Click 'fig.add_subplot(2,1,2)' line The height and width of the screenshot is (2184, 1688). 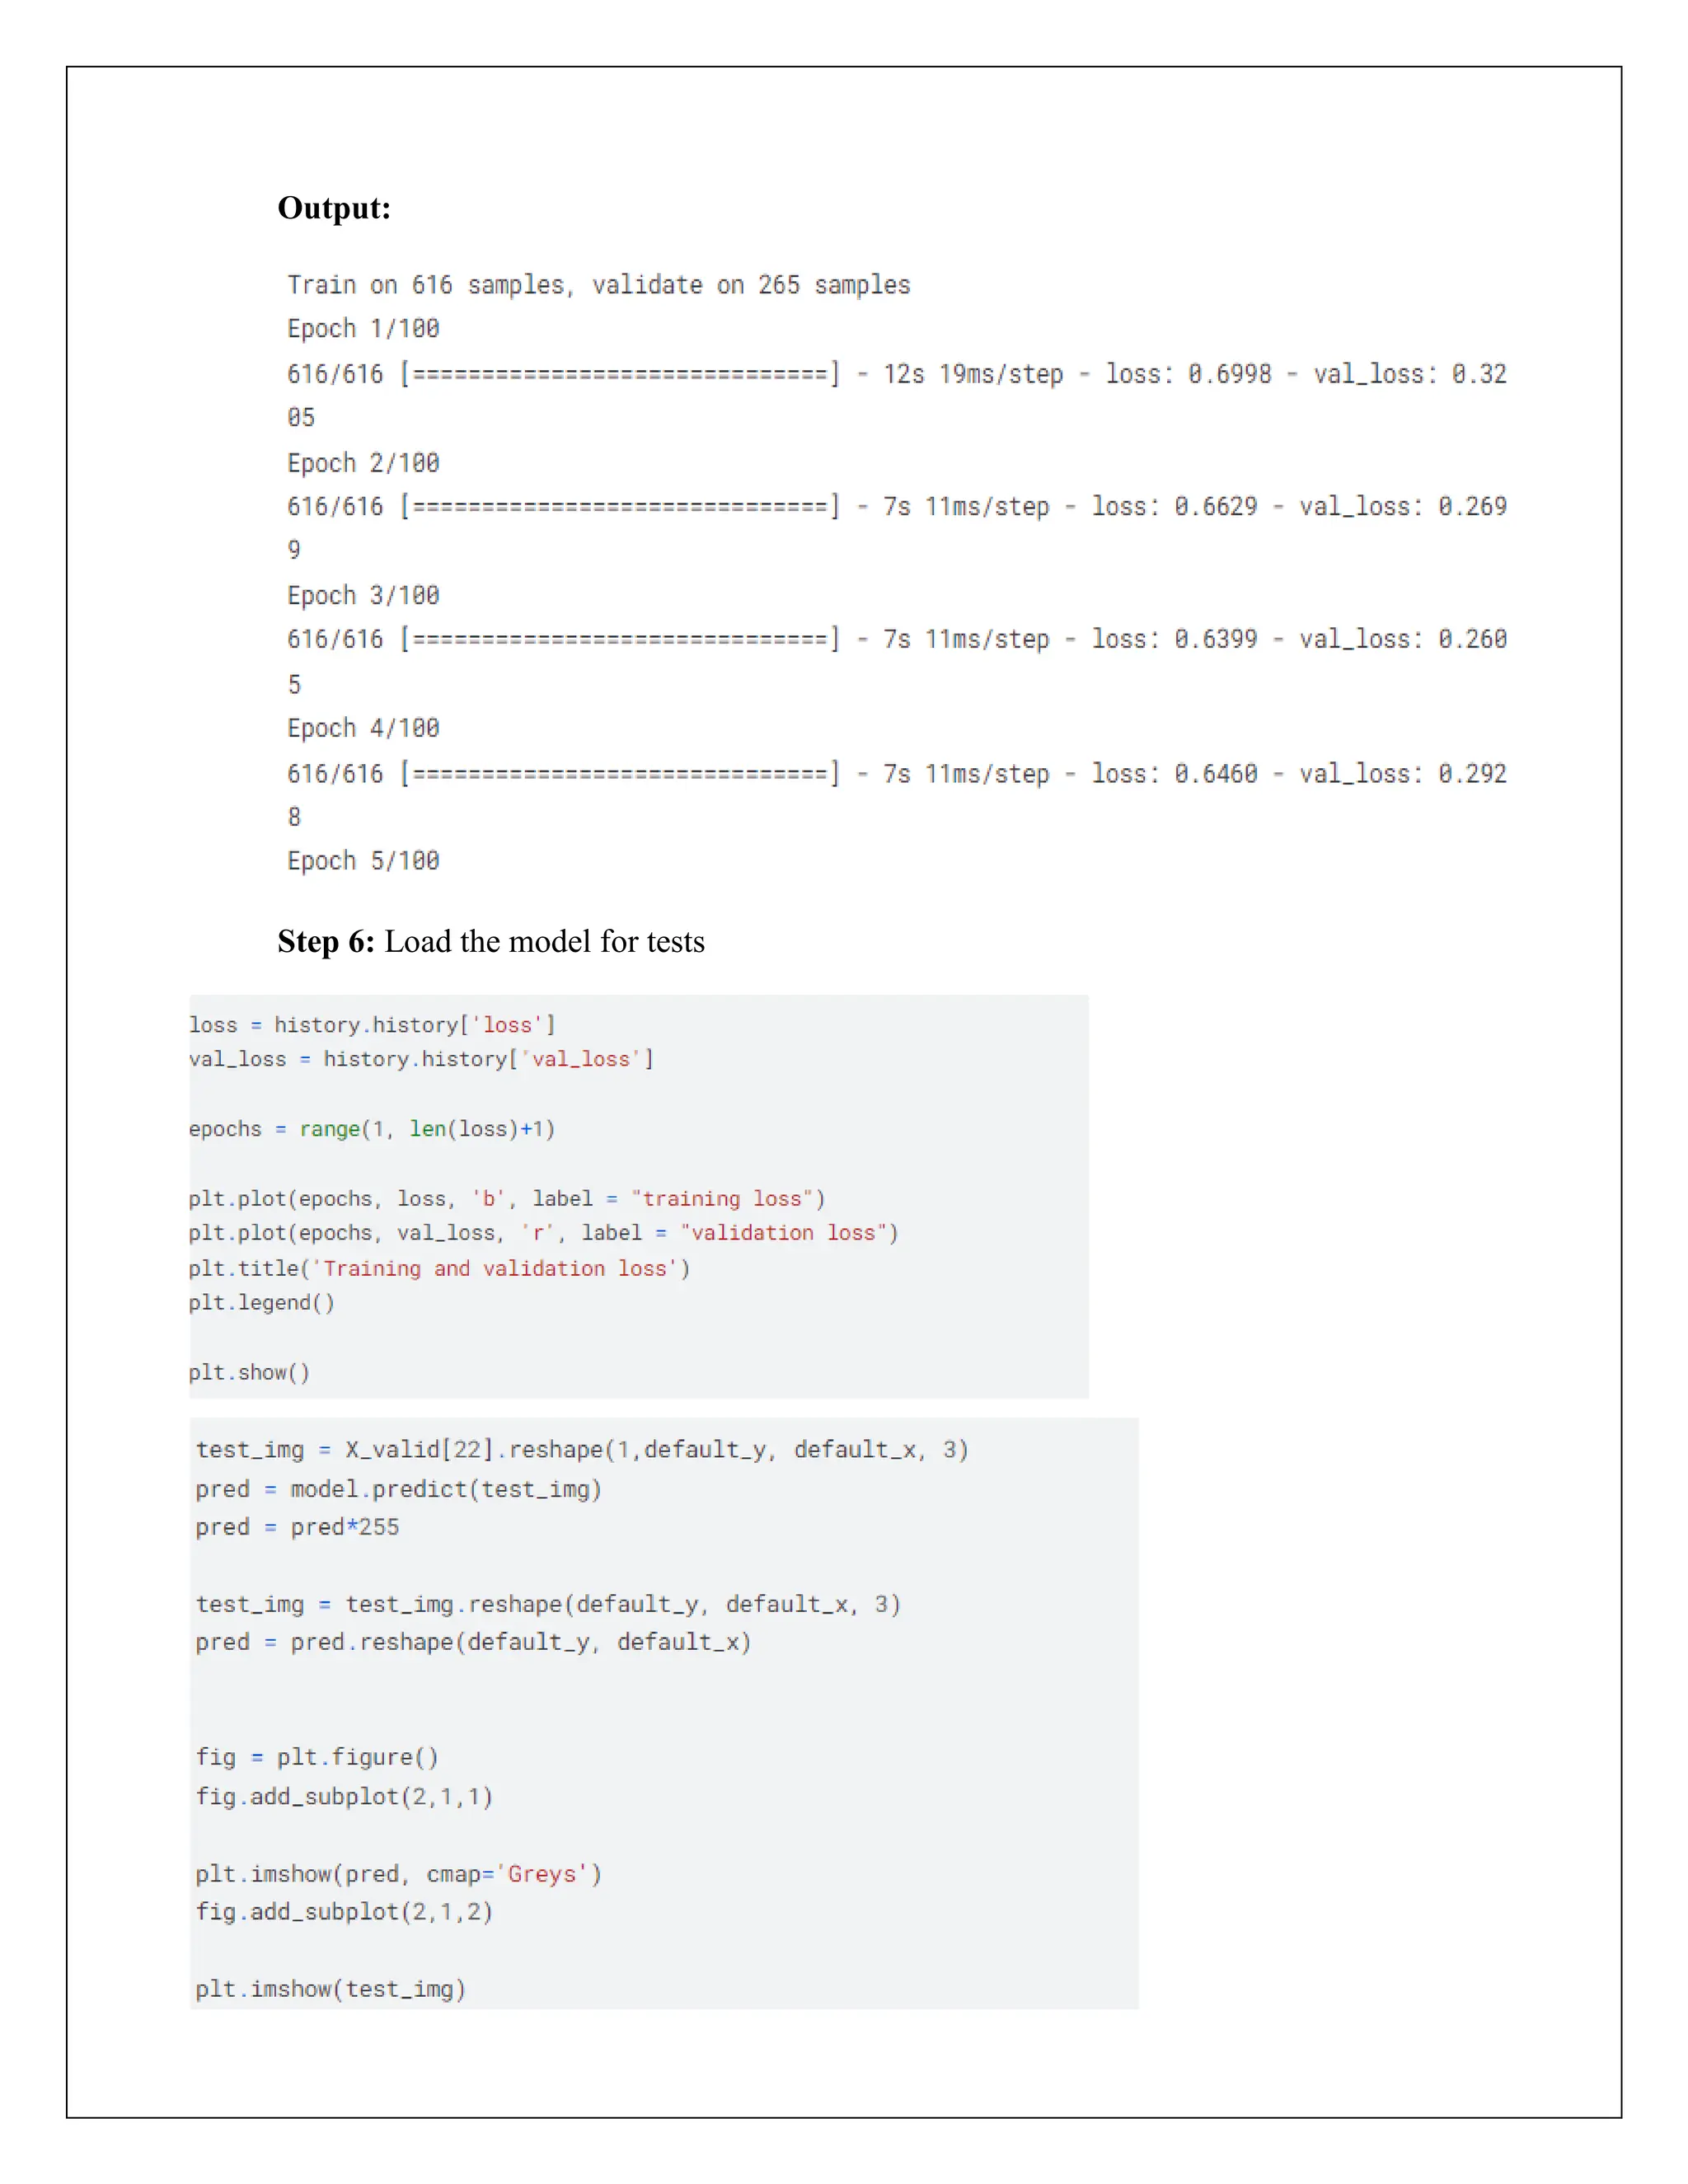pos(344,1912)
